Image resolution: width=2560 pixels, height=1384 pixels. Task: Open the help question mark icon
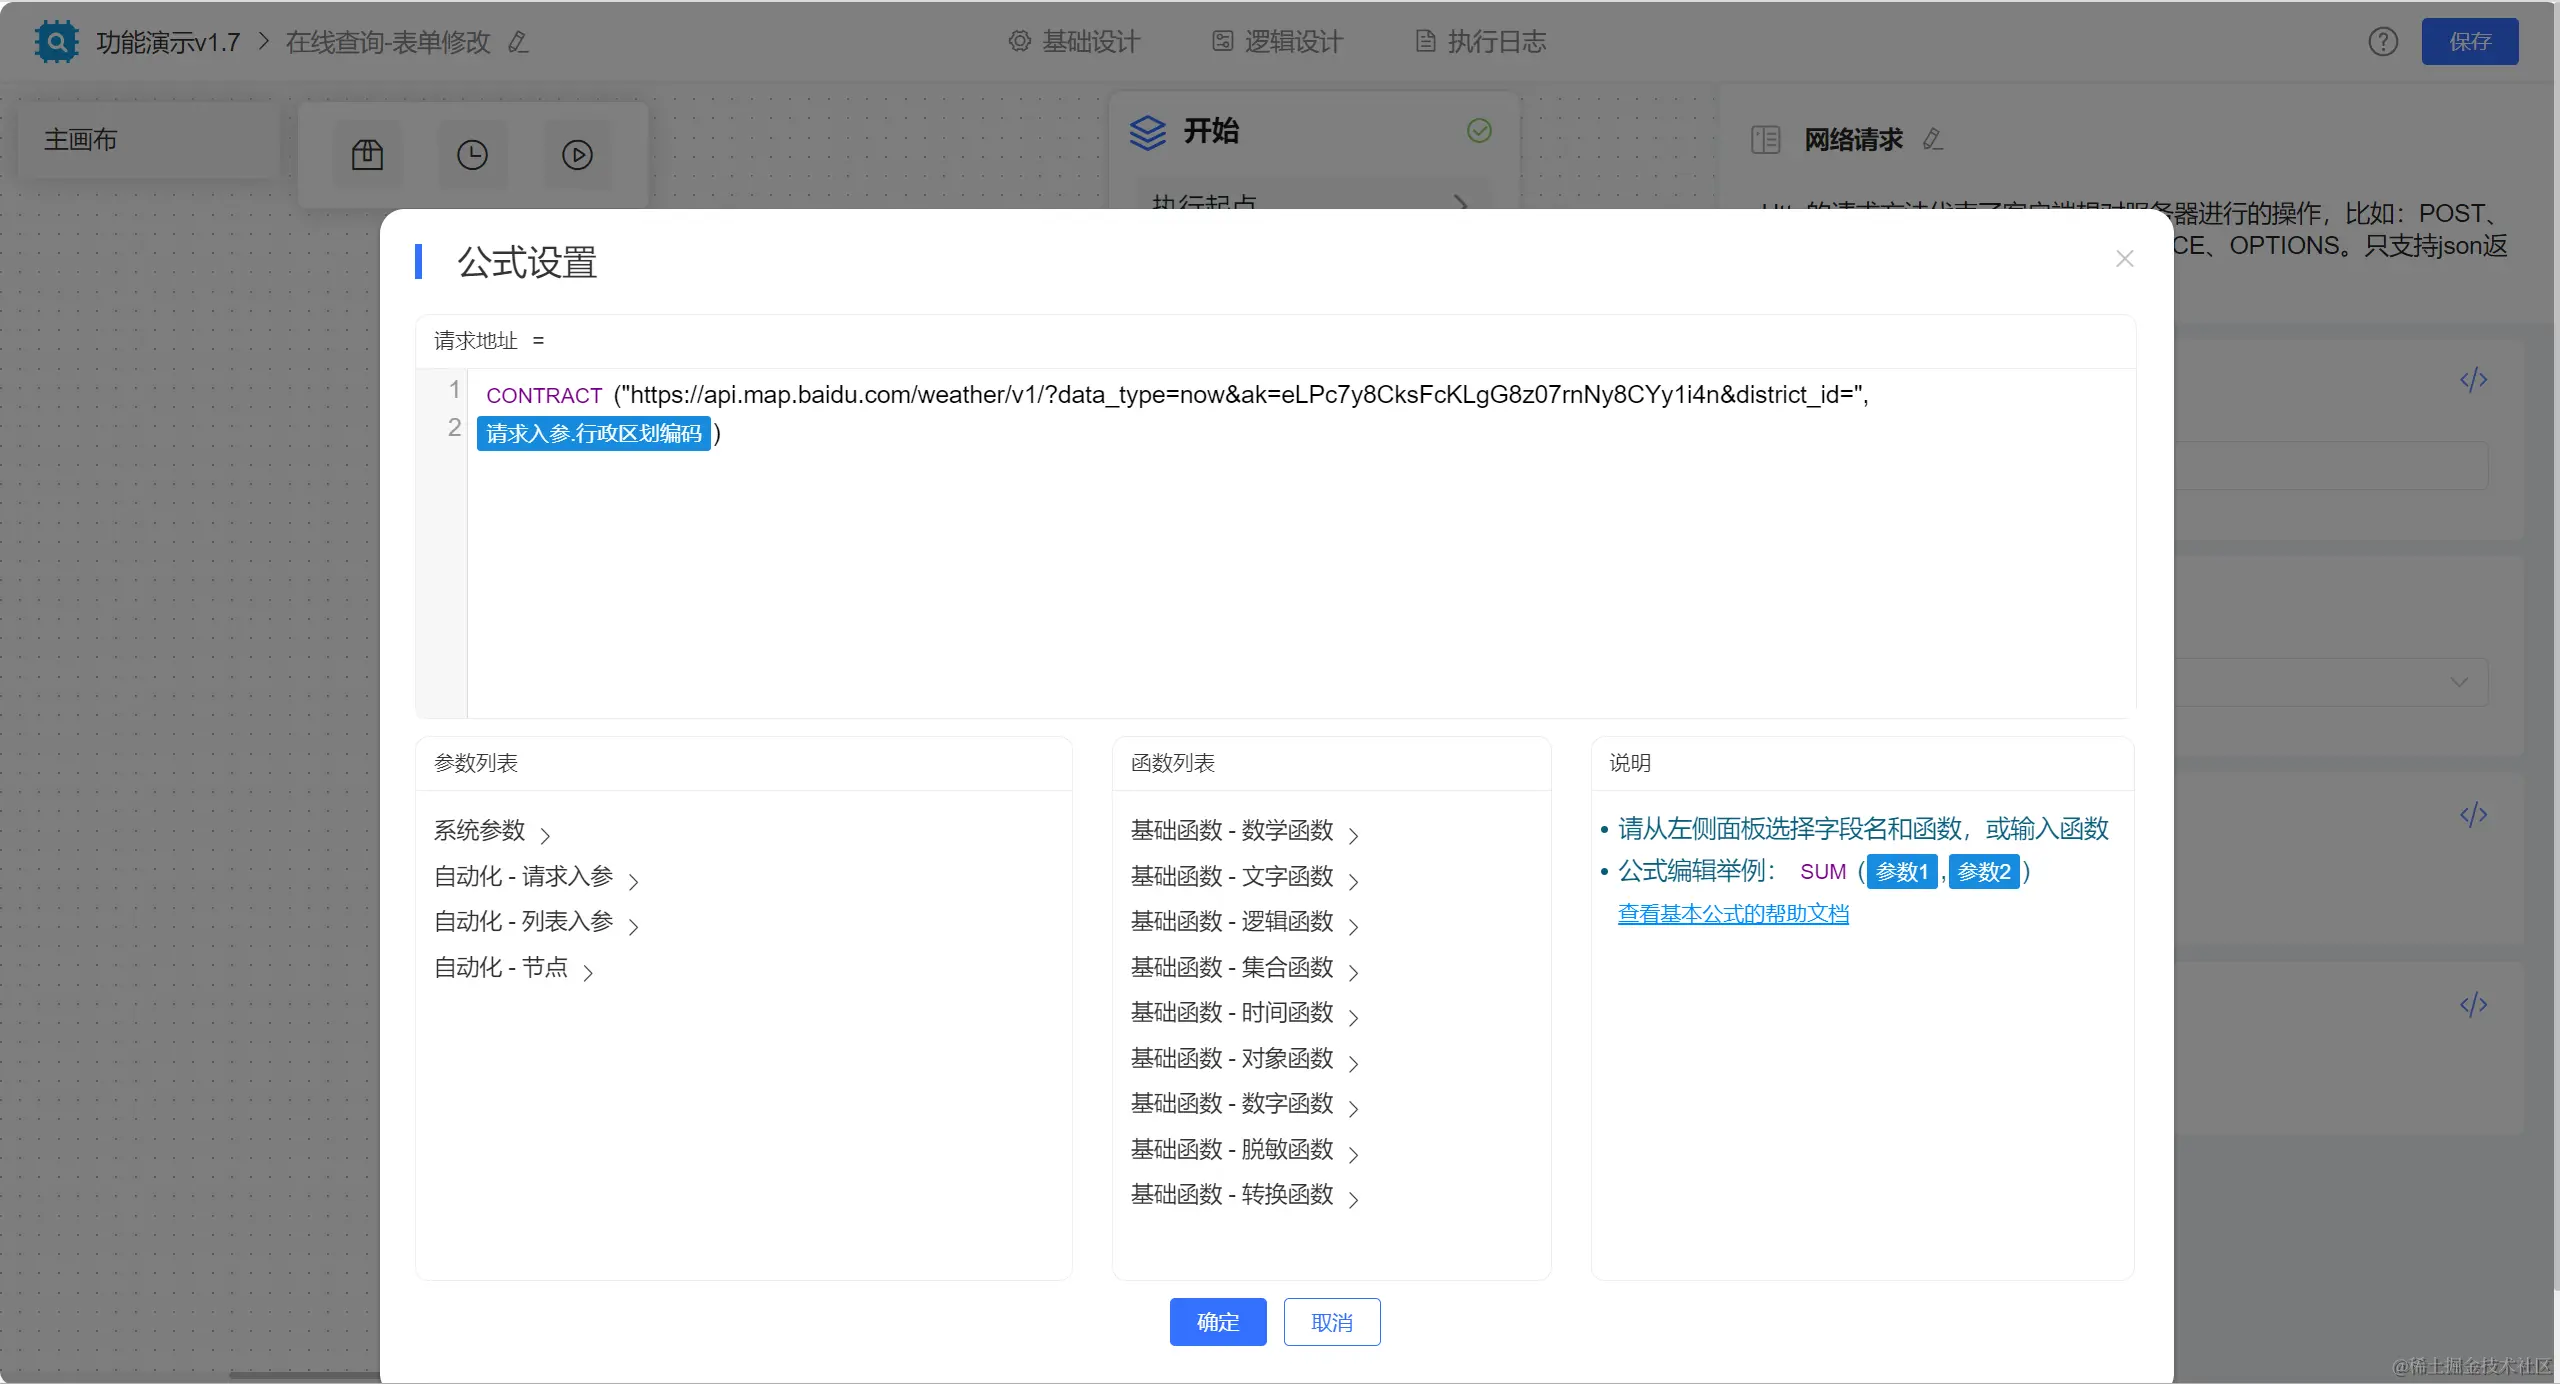click(2383, 42)
